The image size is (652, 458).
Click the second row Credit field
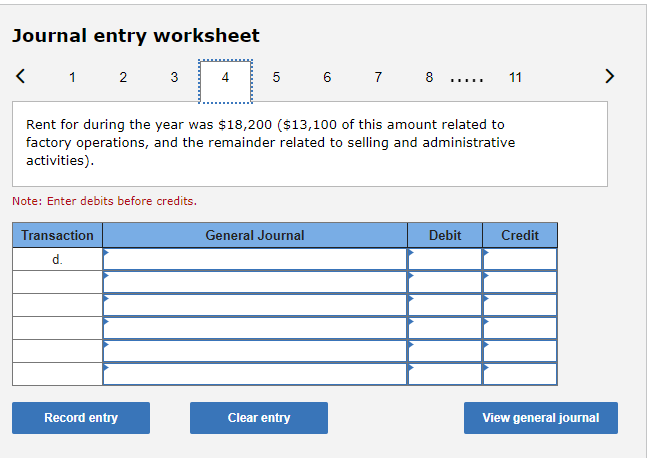click(520, 282)
